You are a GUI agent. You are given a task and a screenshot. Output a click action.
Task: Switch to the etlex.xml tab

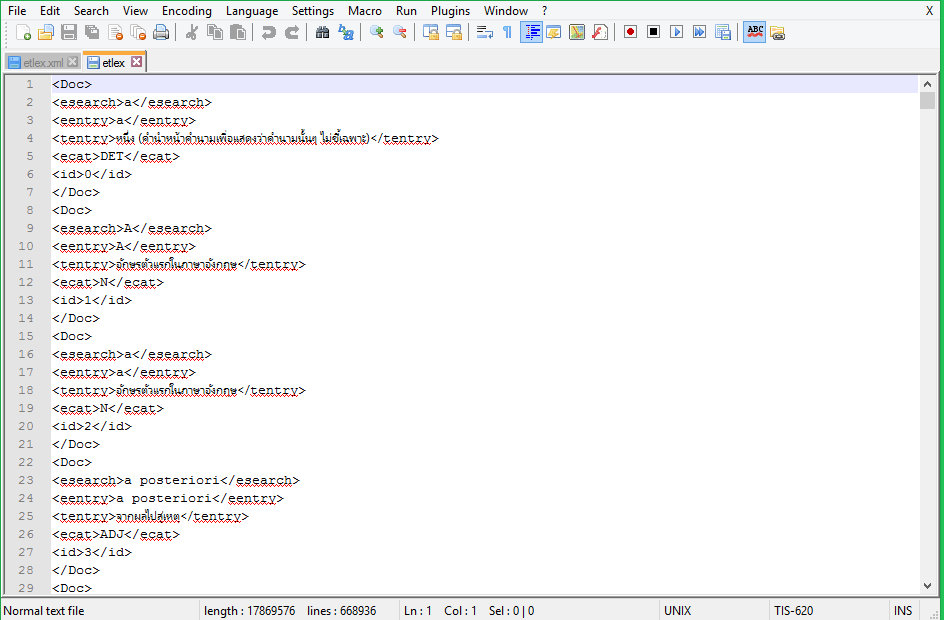43,63
